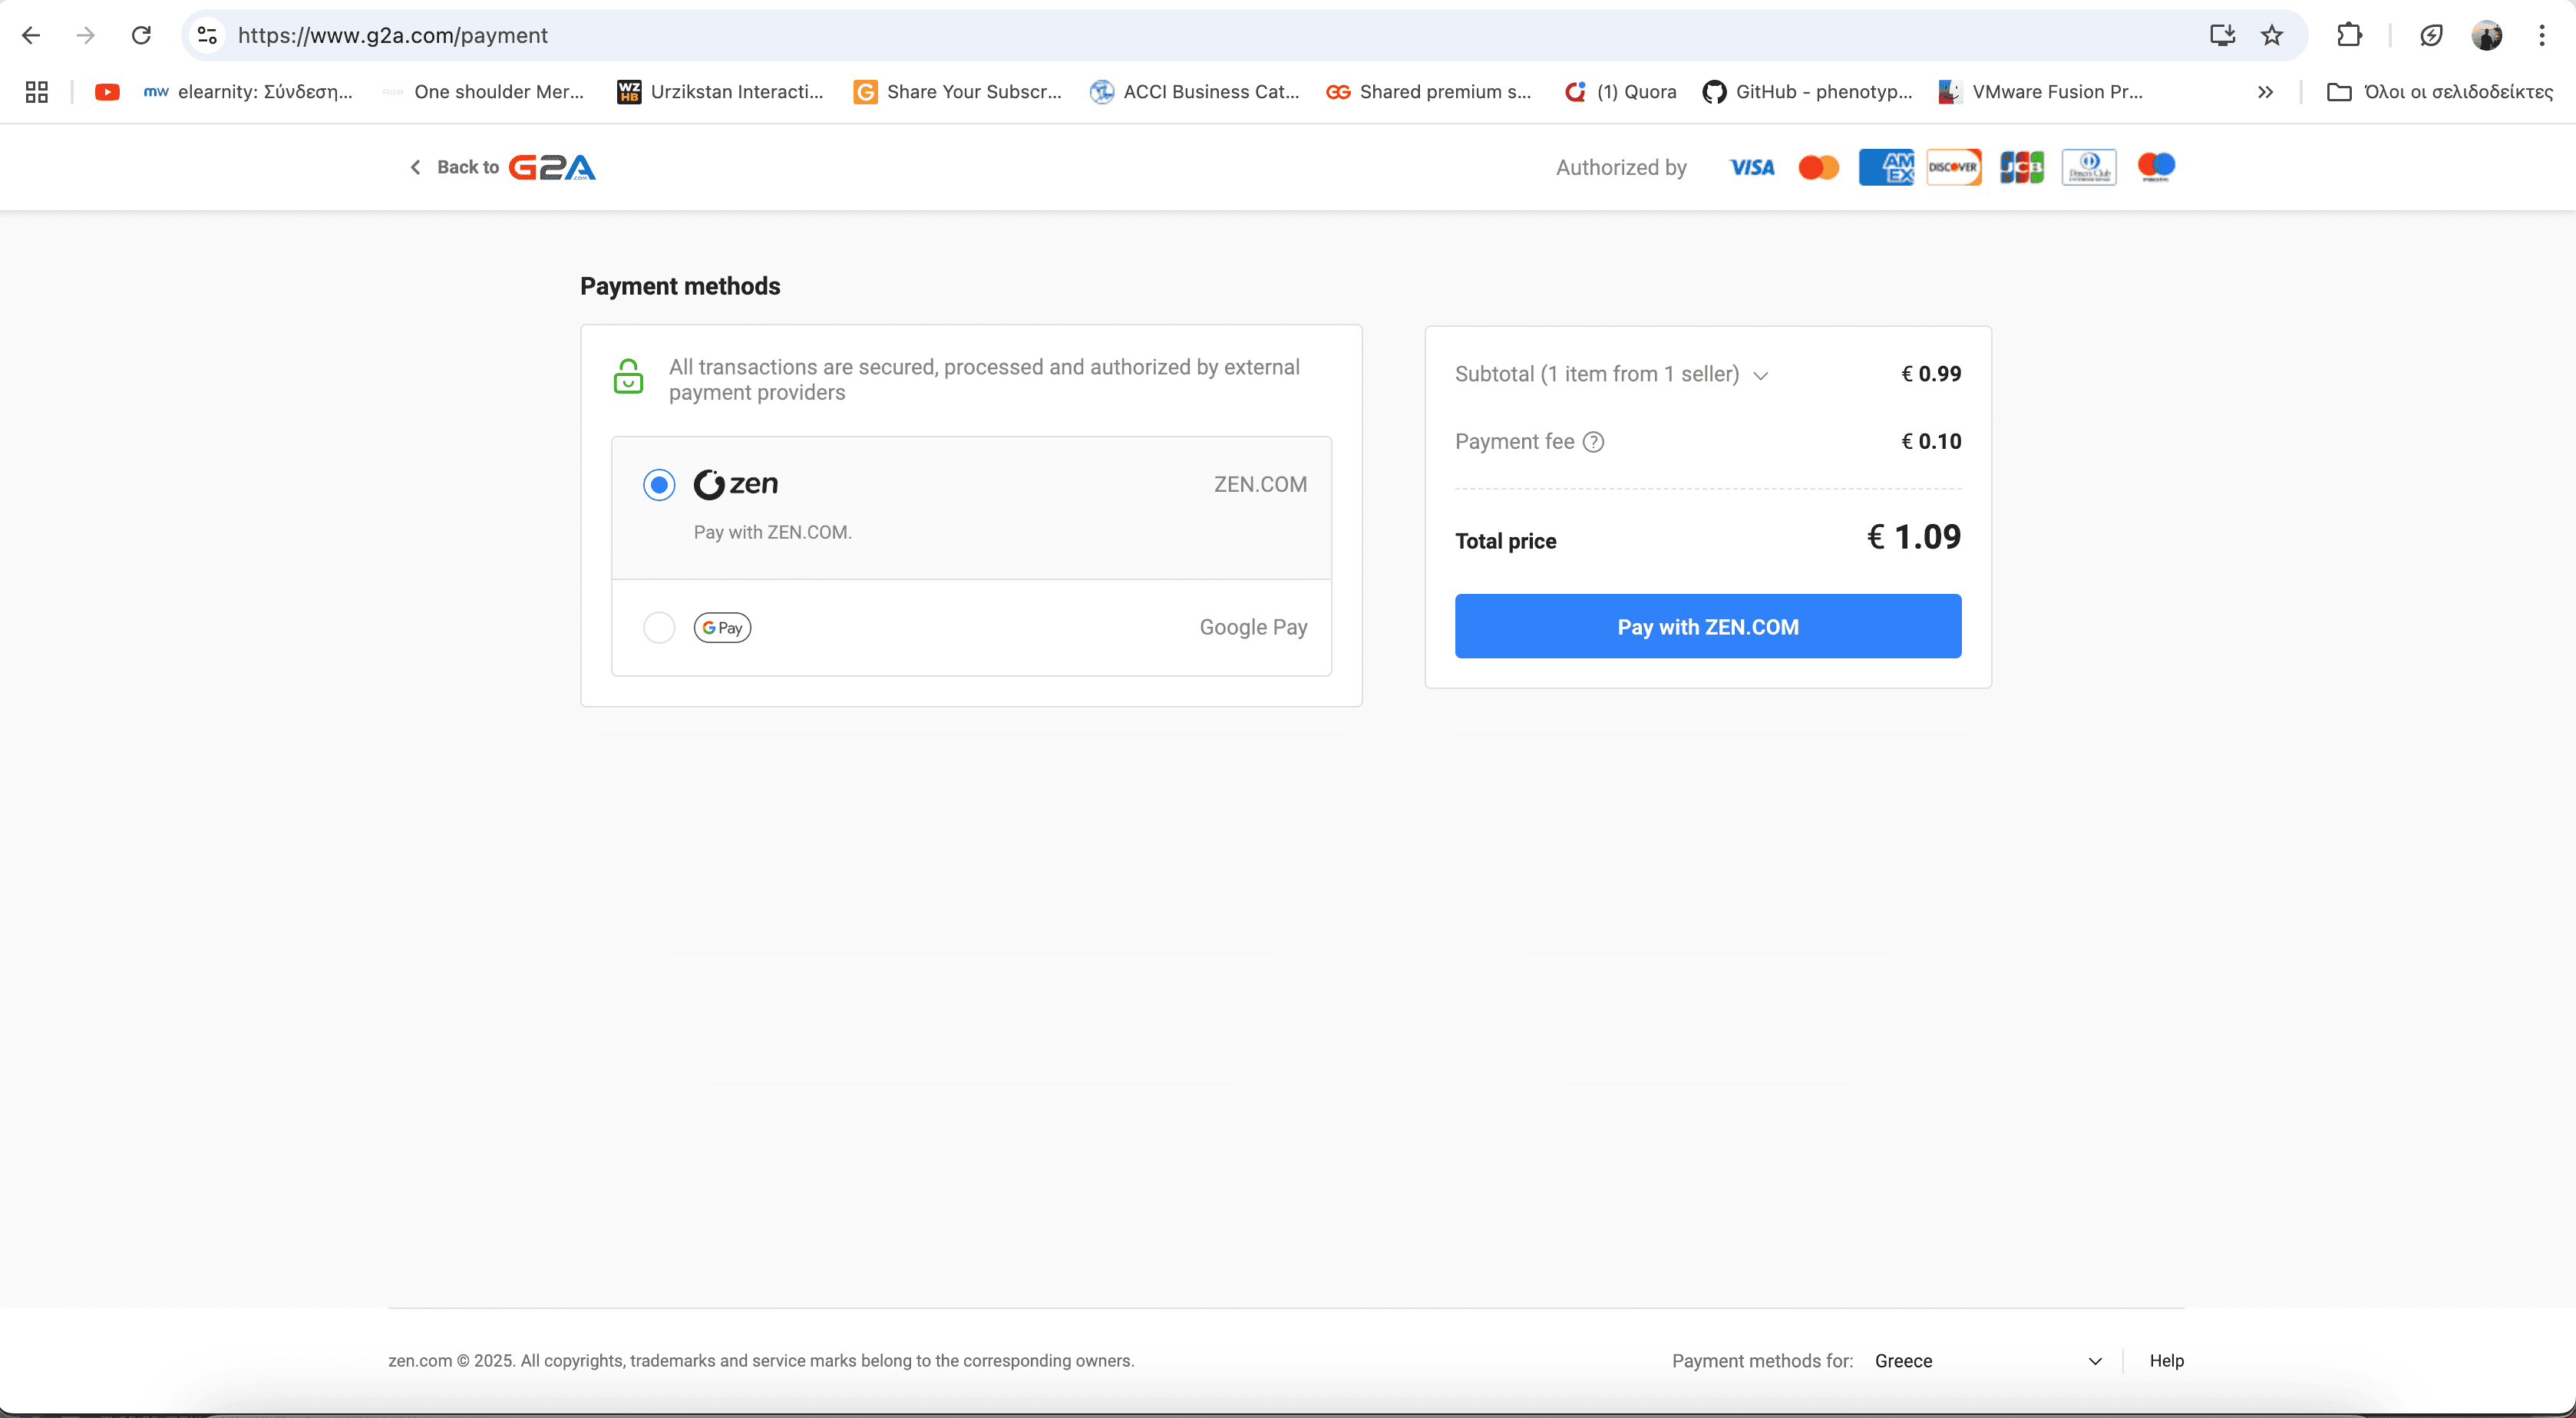2576x1418 pixels.
Task: Click the performance speedometer icon
Action: (2431, 36)
